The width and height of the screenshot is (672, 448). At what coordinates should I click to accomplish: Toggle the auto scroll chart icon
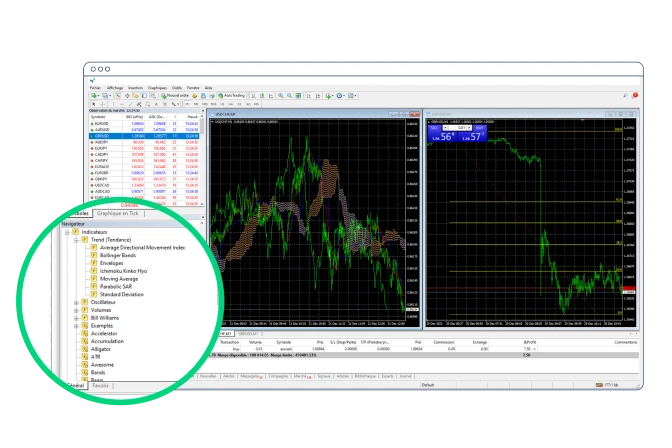(309, 96)
